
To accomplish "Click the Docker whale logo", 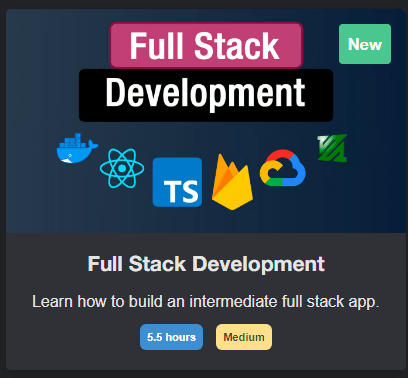I will coord(77,148).
